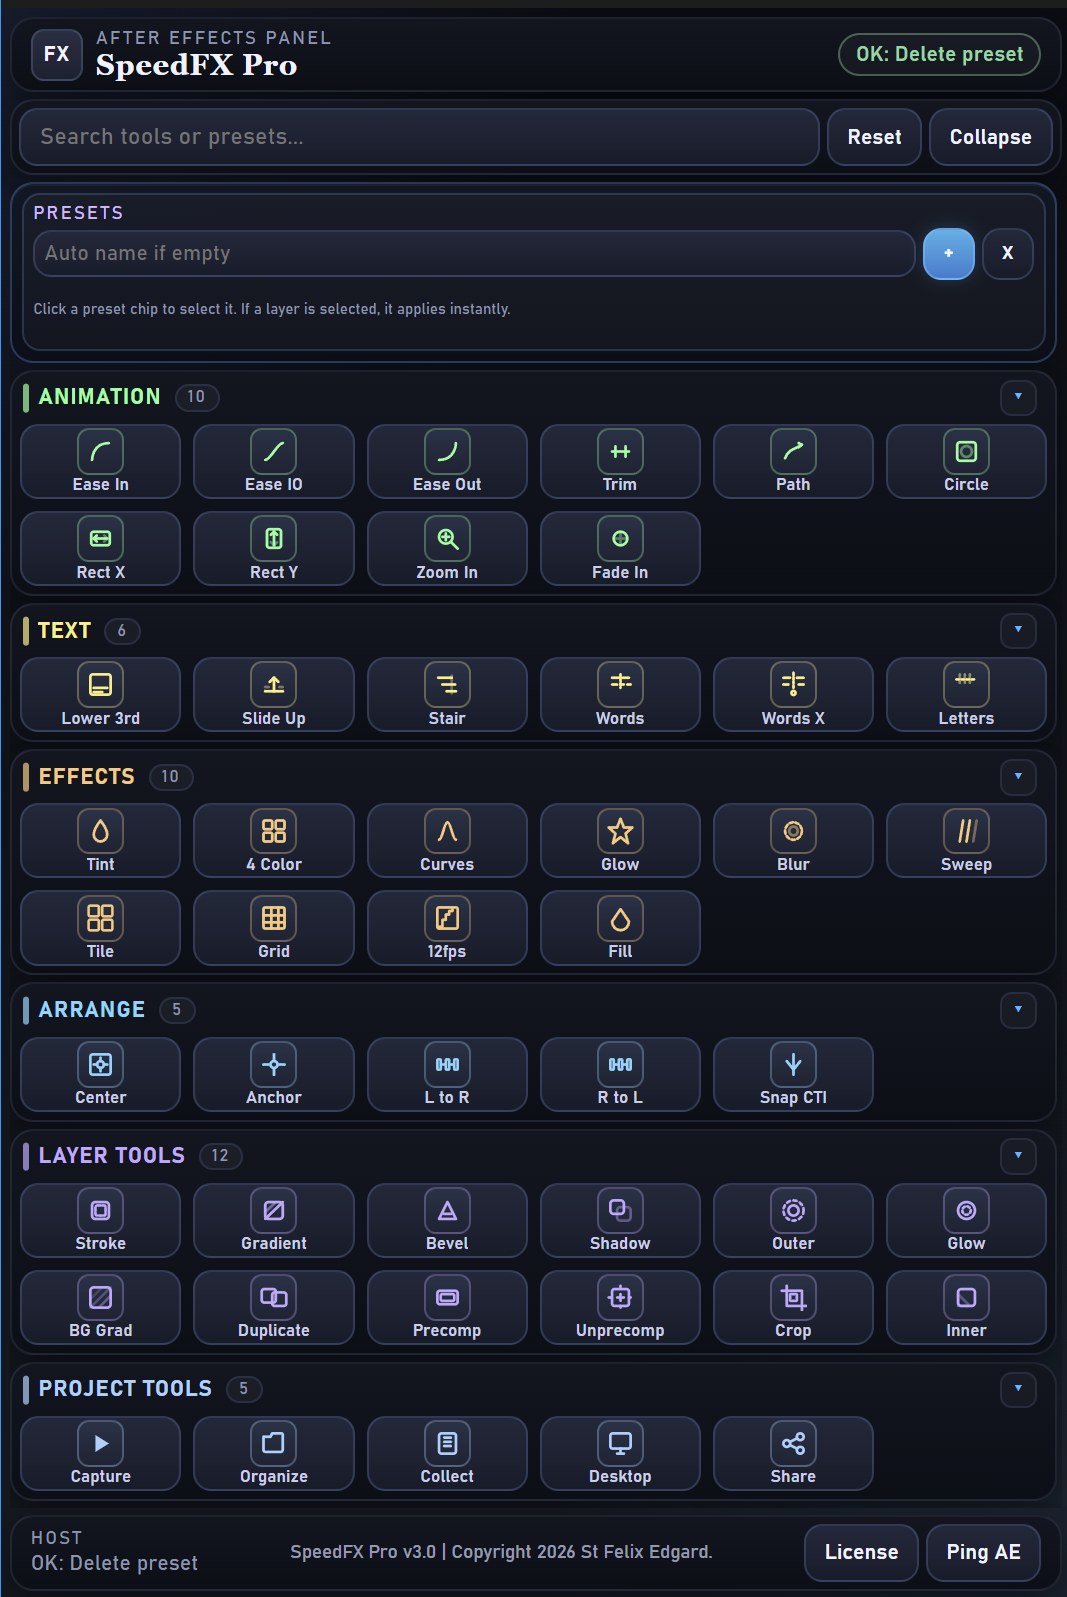Click the Unprecomp layer tool

pos(620,1307)
